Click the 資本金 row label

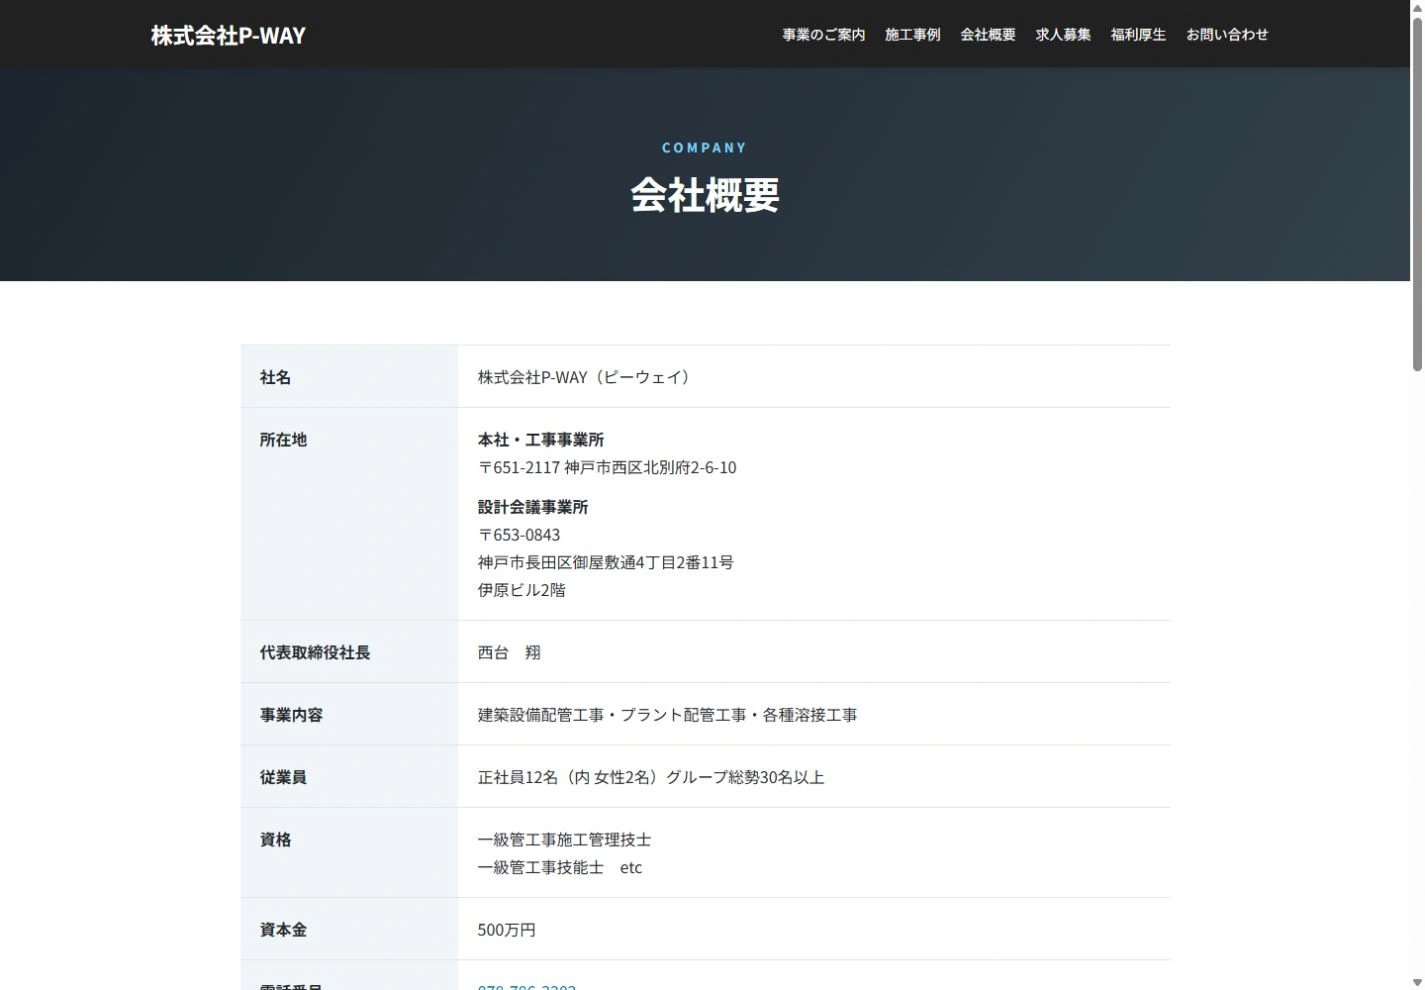tap(283, 930)
